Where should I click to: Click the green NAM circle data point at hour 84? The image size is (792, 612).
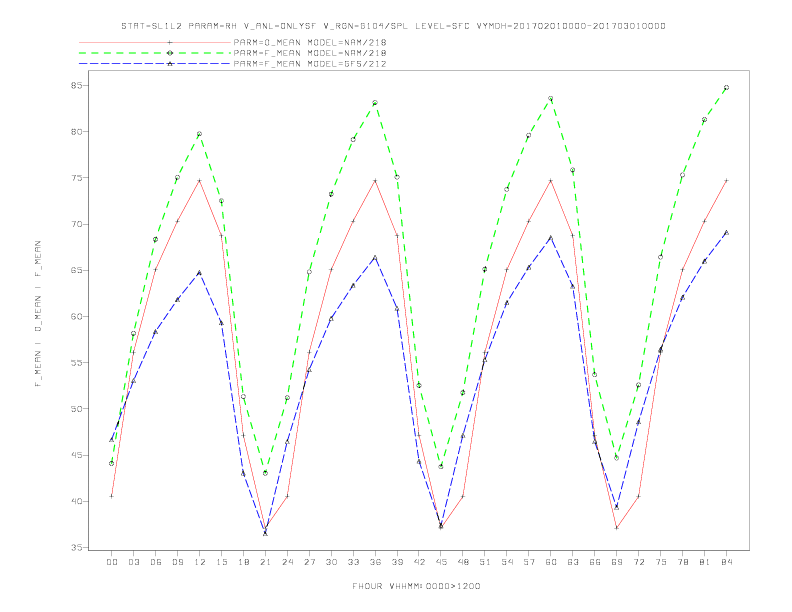pos(726,87)
